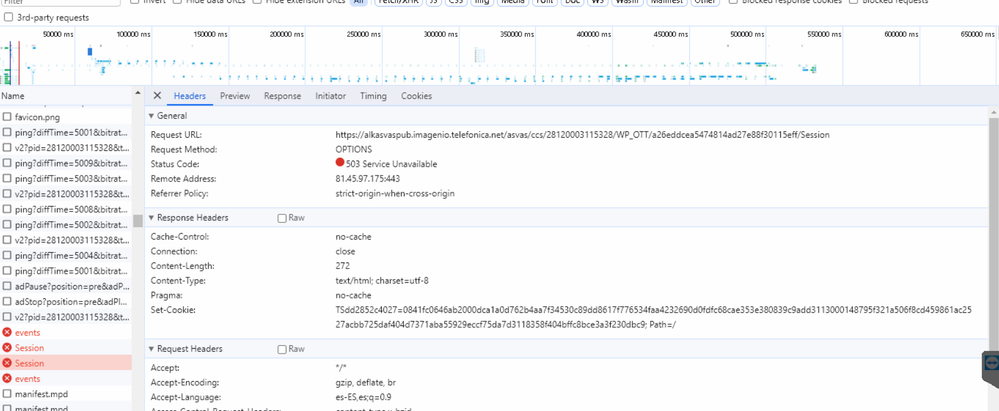This screenshot has width=999, height=411.
Task: Open the Initiator tab
Action: coord(330,96)
